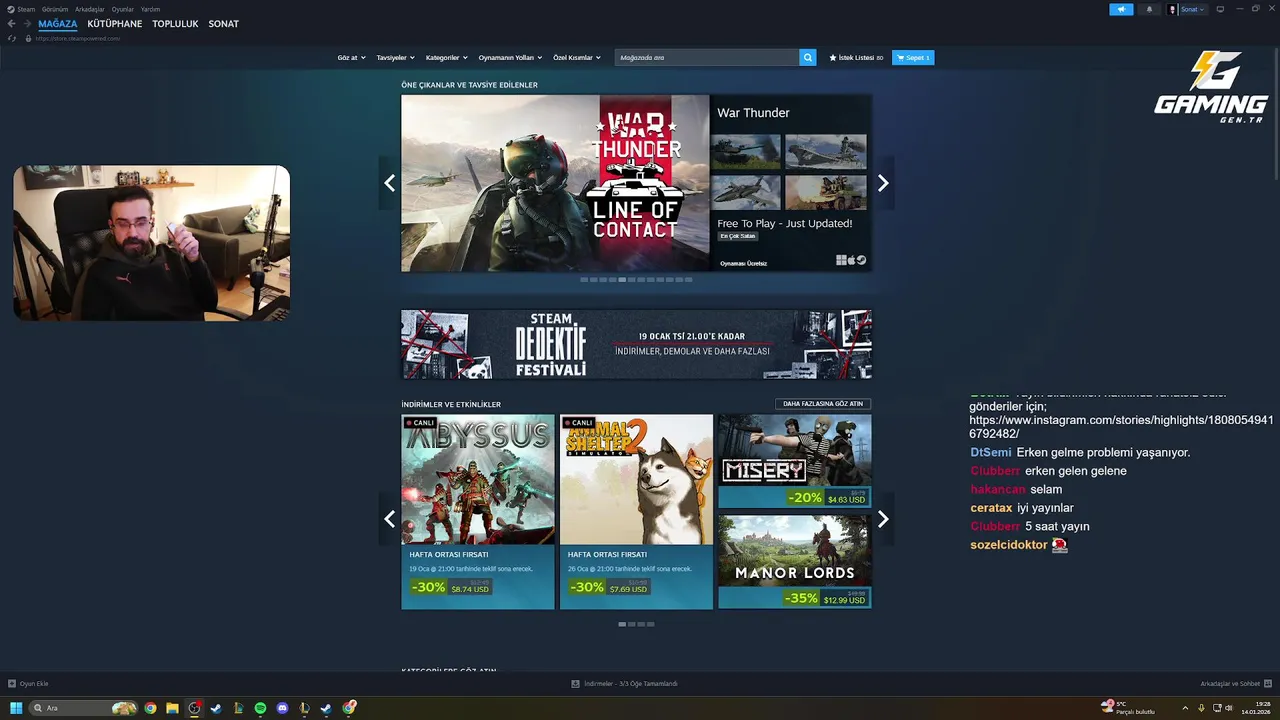Viewport: 1280px width, 720px height.
Task: Open Animal Shelter 2 deal card
Action: (x=636, y=512)
